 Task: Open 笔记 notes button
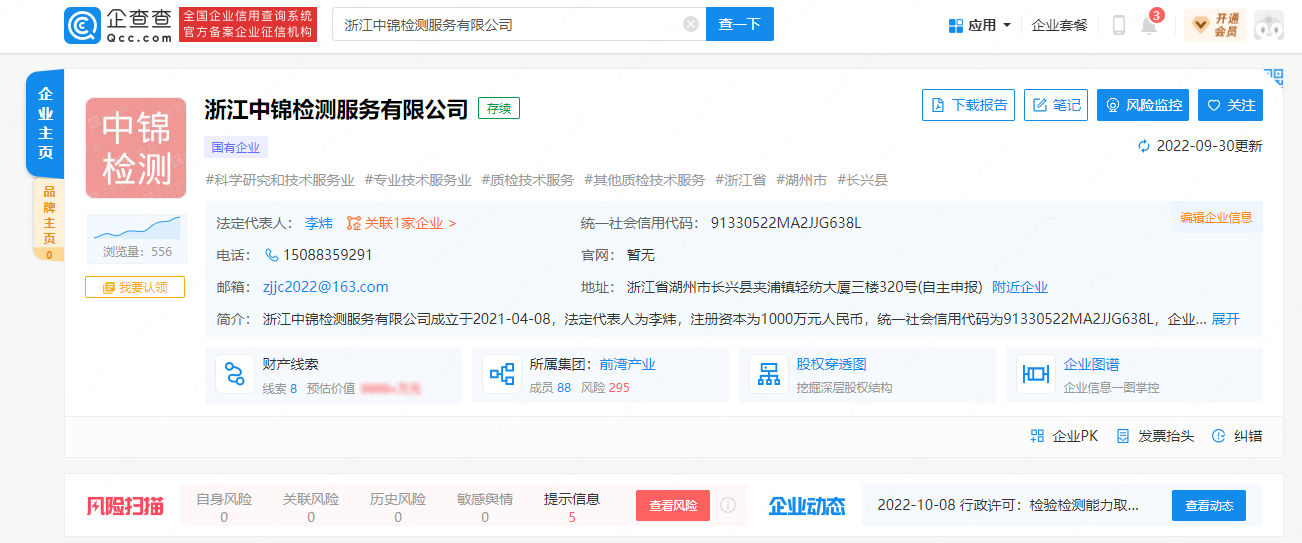click(x=1056, y=105)
